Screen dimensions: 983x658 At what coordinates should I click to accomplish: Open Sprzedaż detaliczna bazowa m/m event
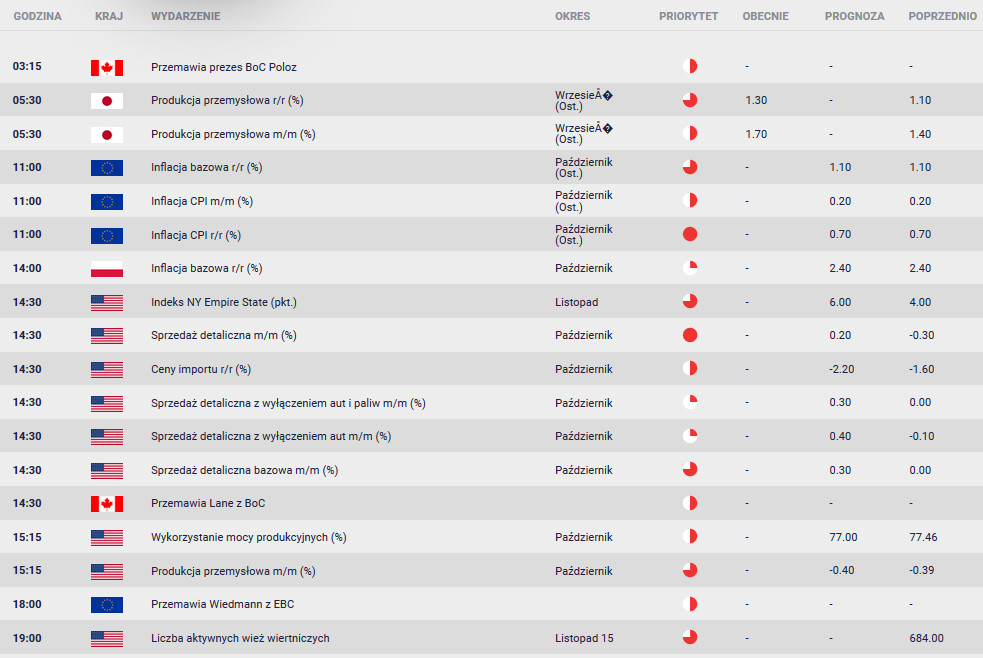click(x=244, y=470)
